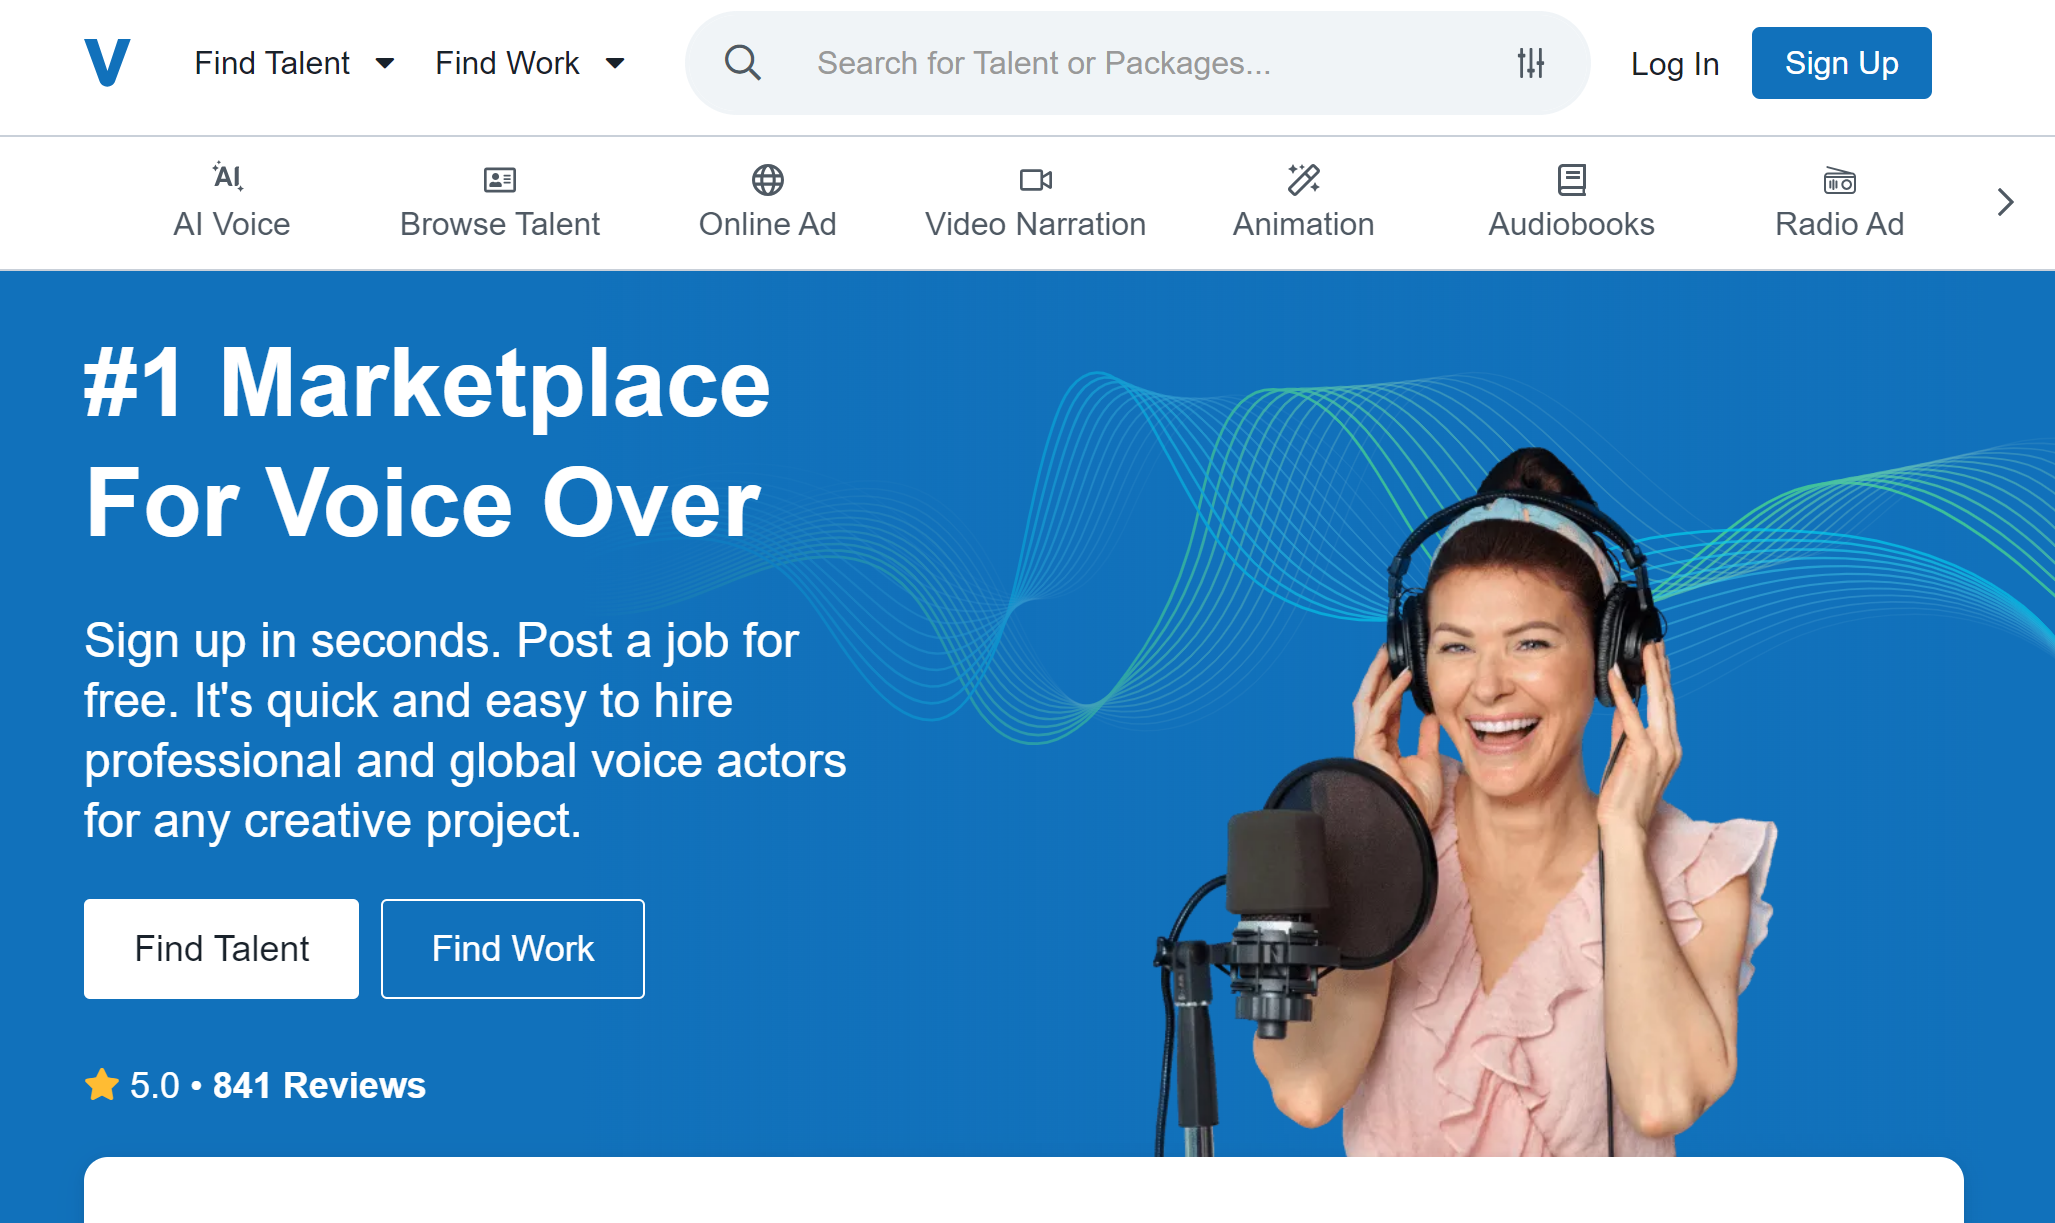The height and width of the screenshot is (1223, 2055).
Task: Select the Radio Ad radio icon
Action: pyautogui.click(x=1839, y=181)
